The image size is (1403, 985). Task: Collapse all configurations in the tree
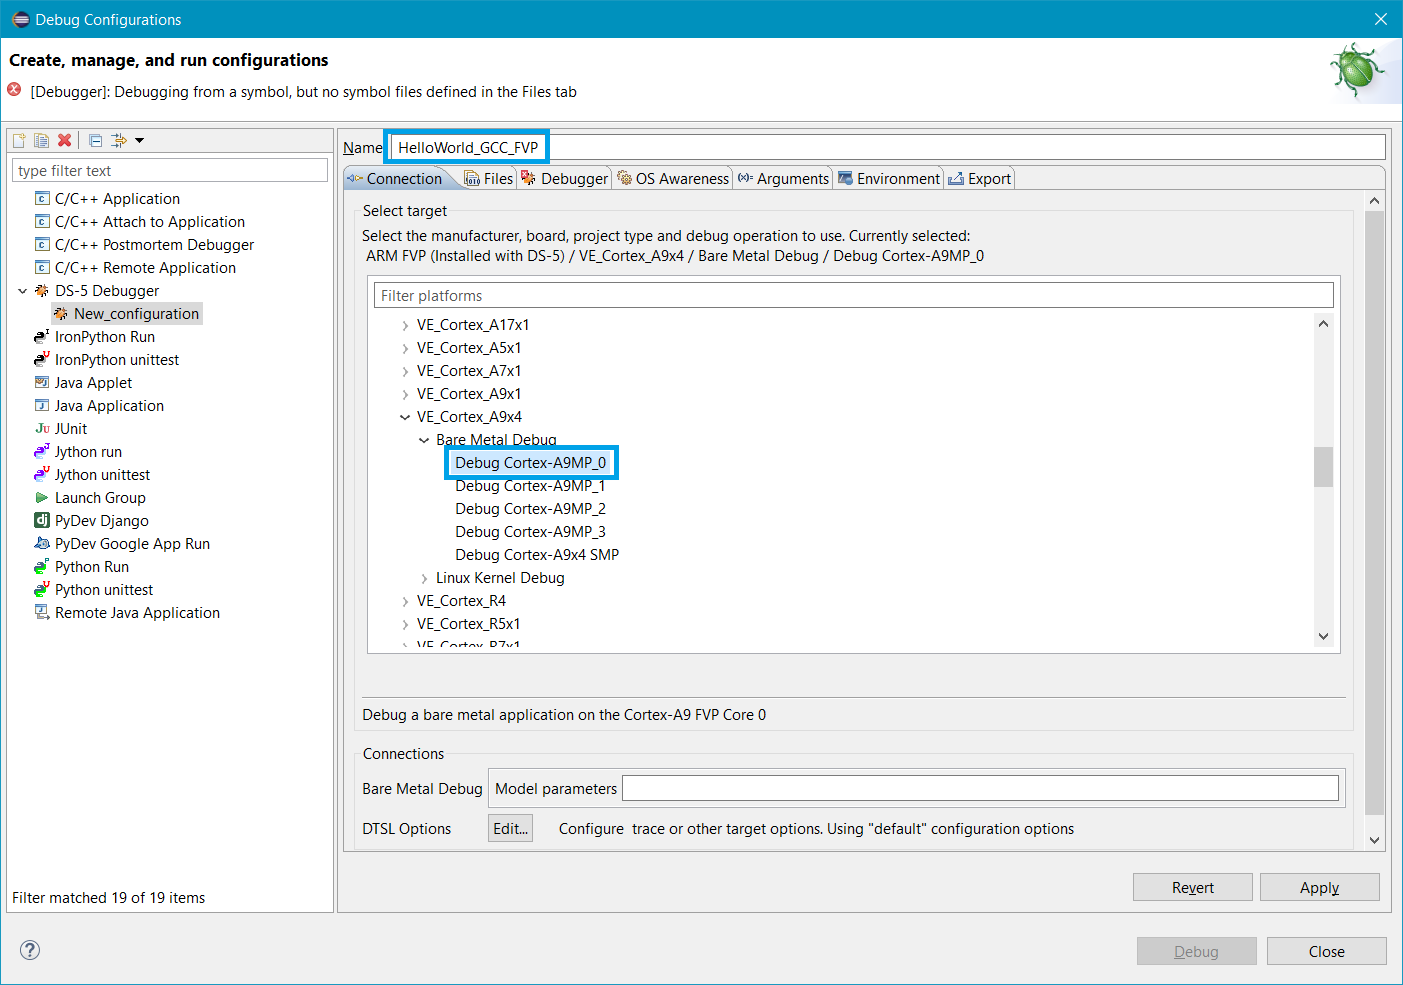[95, 141]
